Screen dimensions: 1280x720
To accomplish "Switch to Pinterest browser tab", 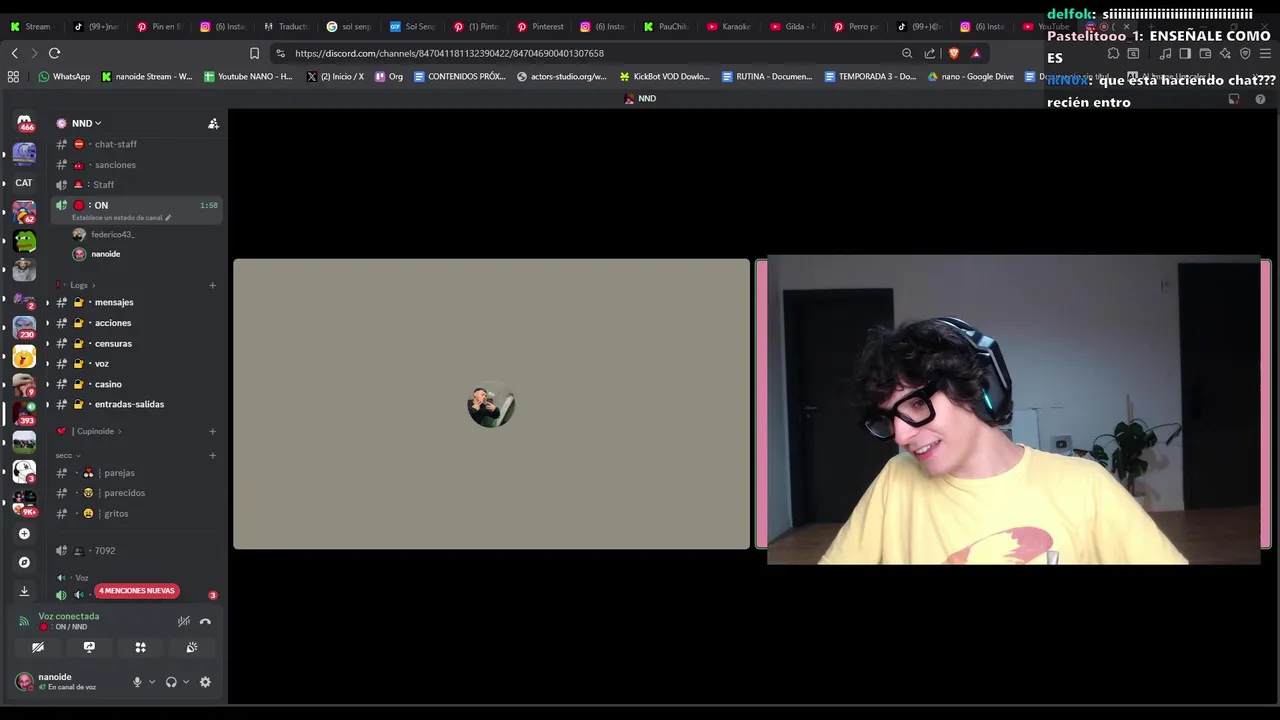I will click(540, 27).
